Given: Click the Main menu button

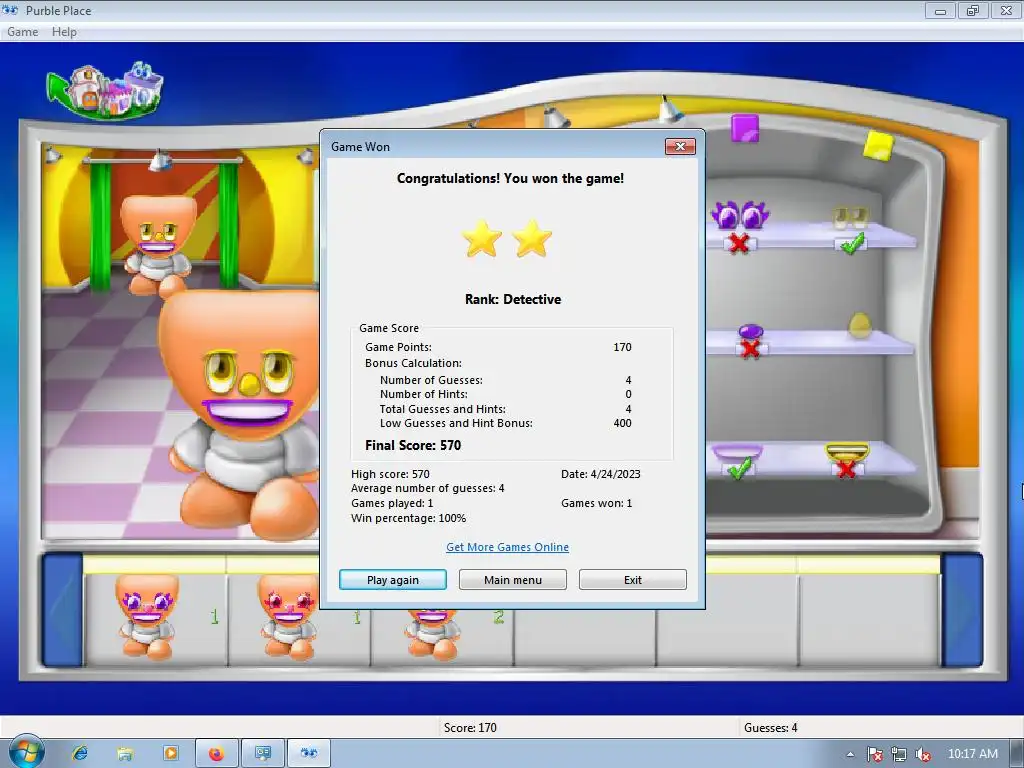Looking at the screenshot, I should click(x=513, y=580).
